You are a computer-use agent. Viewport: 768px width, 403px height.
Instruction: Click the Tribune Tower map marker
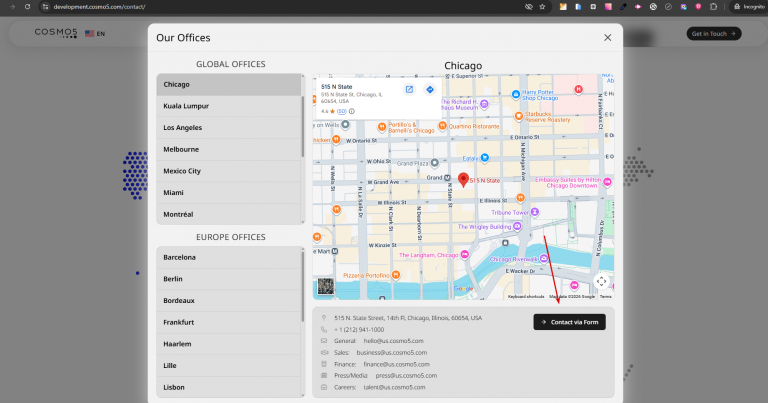[535, 212]
